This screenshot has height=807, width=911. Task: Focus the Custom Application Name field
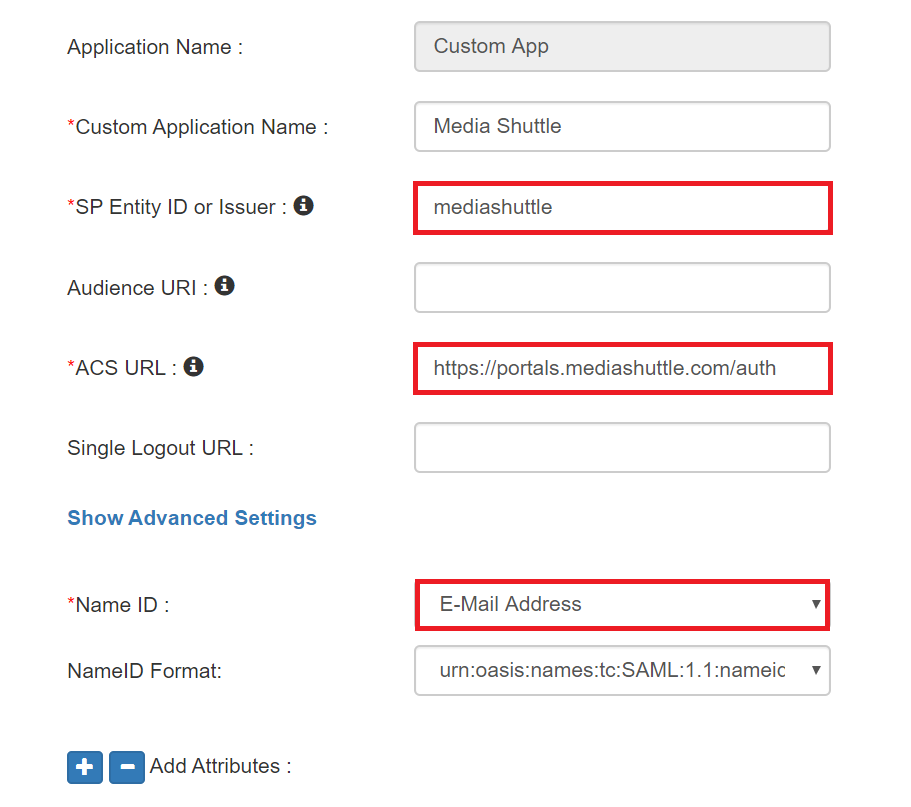622,127
